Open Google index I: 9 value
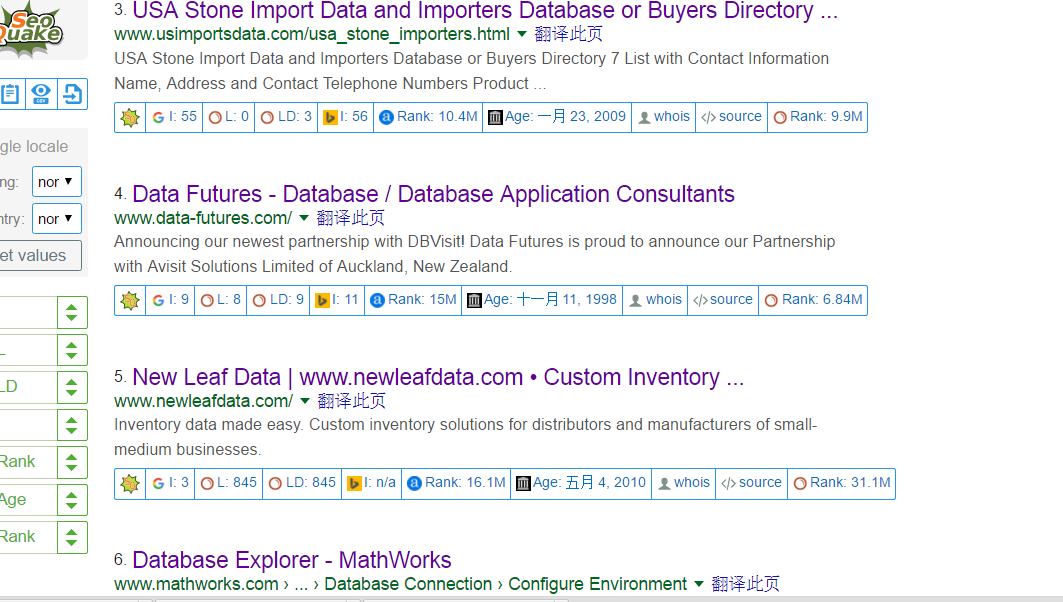 (x=170, y=300)
